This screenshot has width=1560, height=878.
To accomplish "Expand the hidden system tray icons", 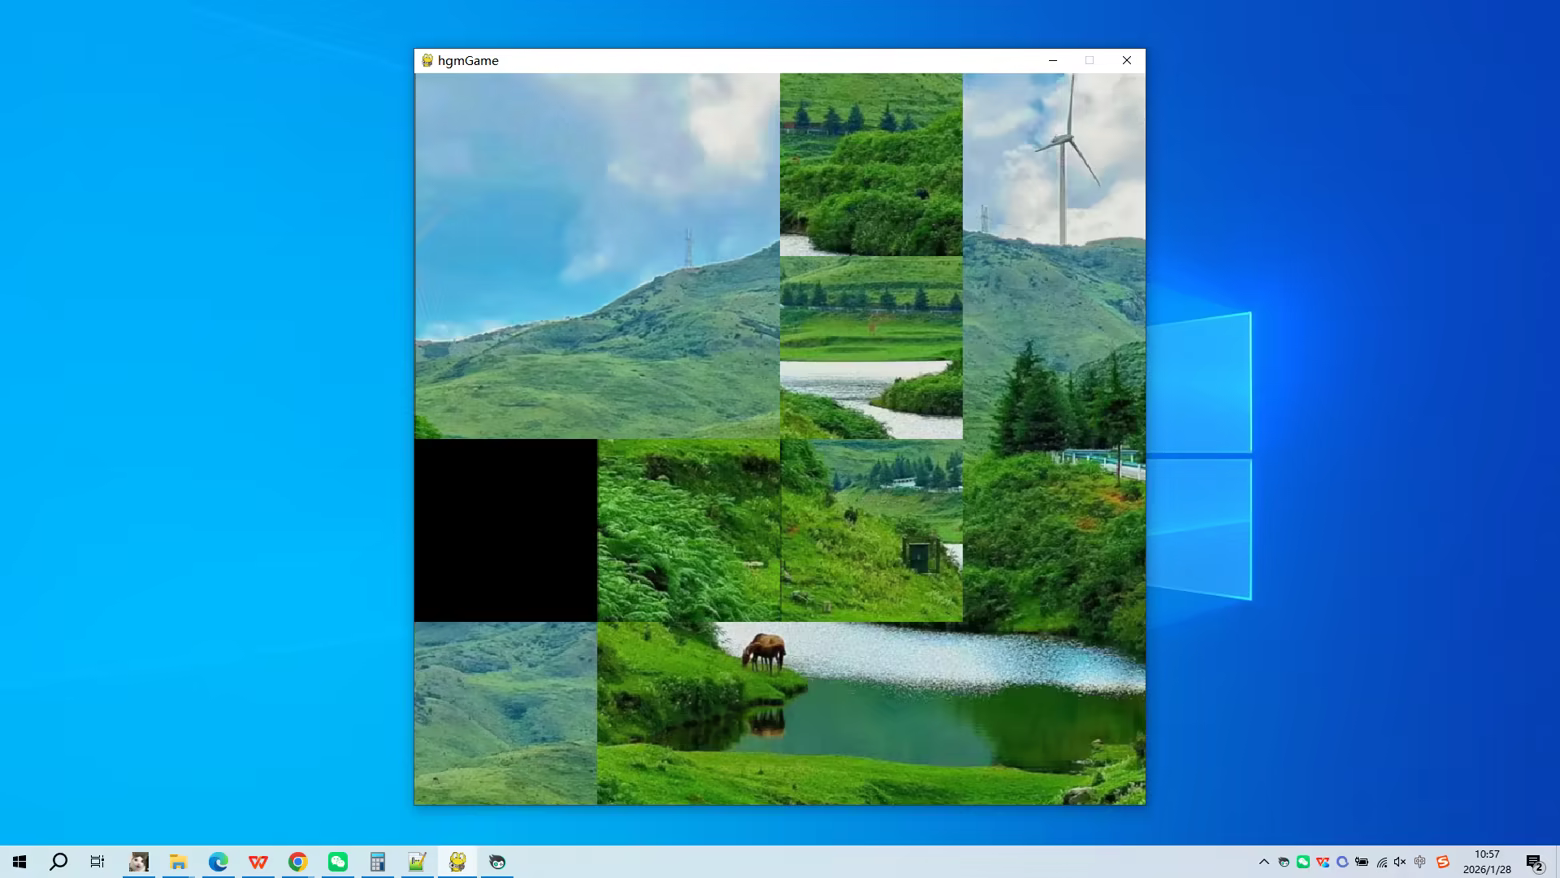I will tap(1264, 861).
